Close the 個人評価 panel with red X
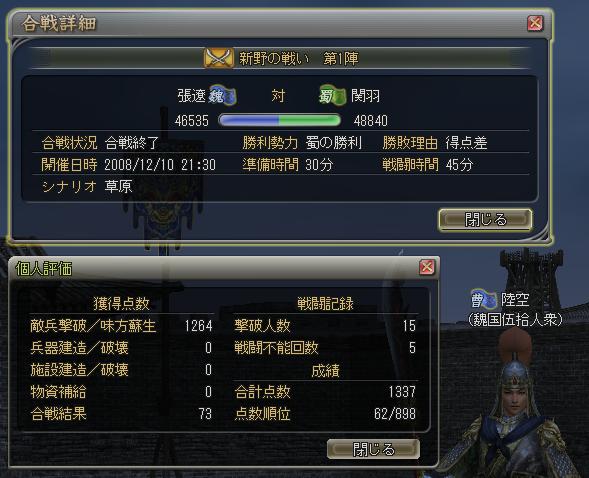This screenshot has height=478, width=589. 427,267
